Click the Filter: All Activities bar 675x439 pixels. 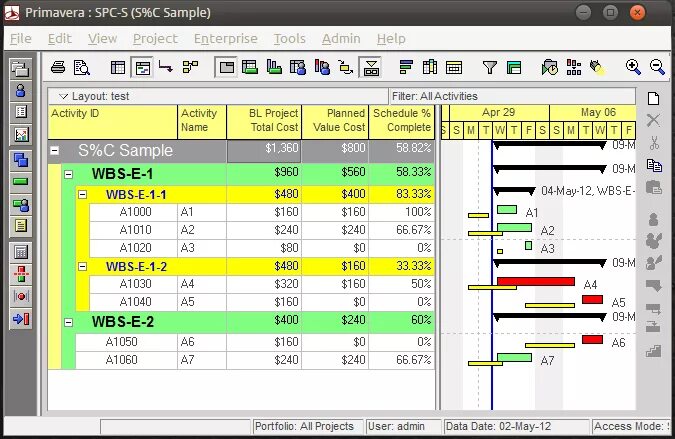click(512, 96)
